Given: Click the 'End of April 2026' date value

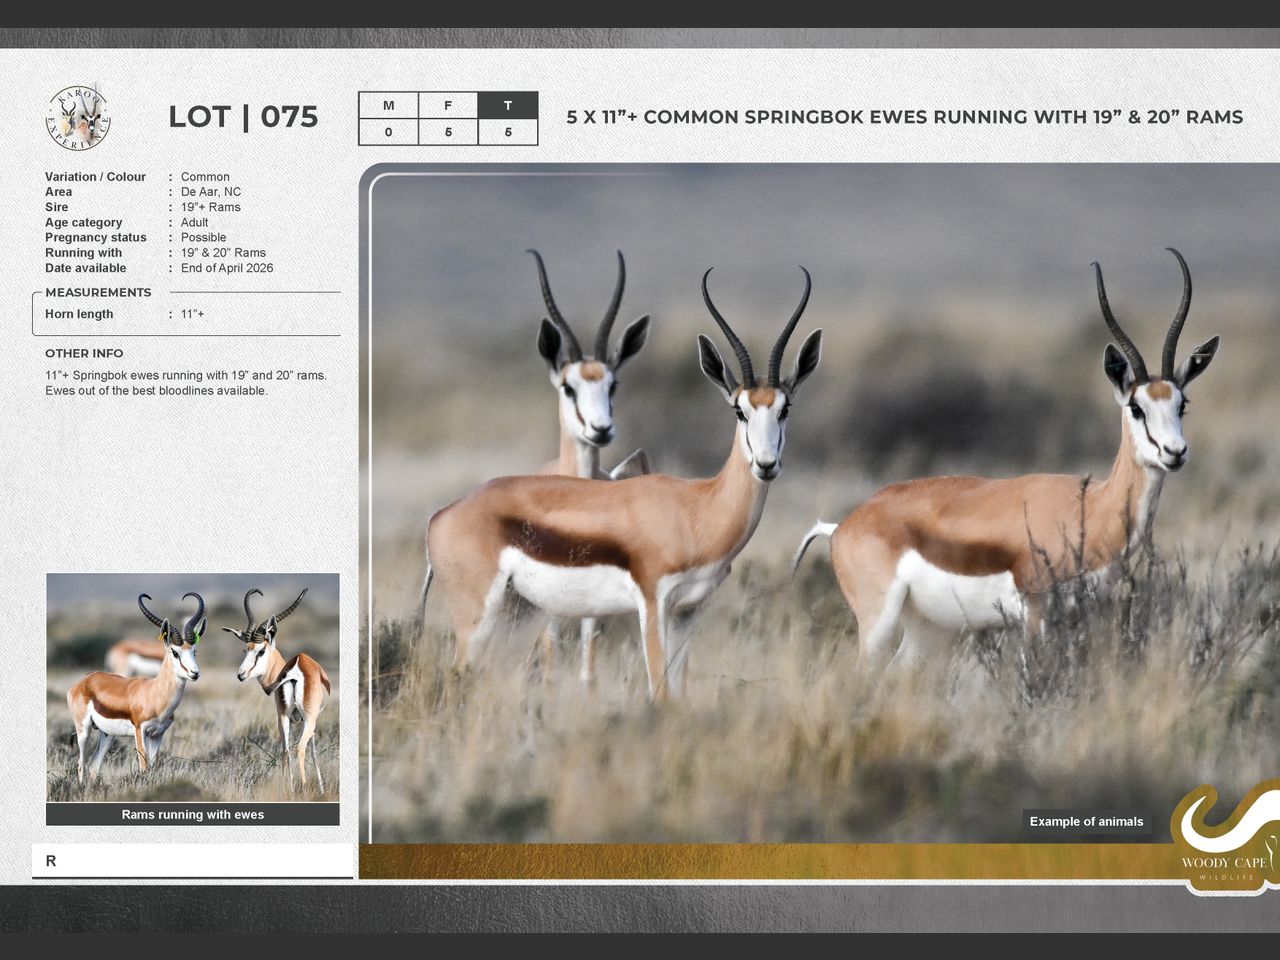Looking at the screenshot, I should coord(227,268).
